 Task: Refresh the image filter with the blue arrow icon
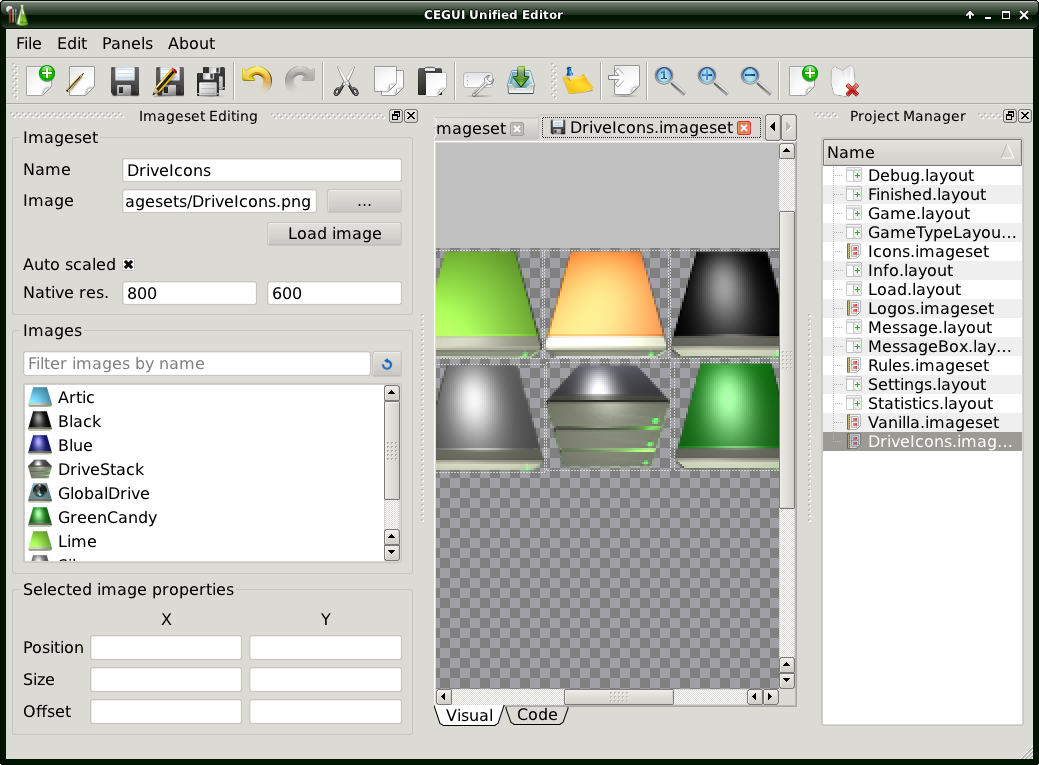coord(386,364)
